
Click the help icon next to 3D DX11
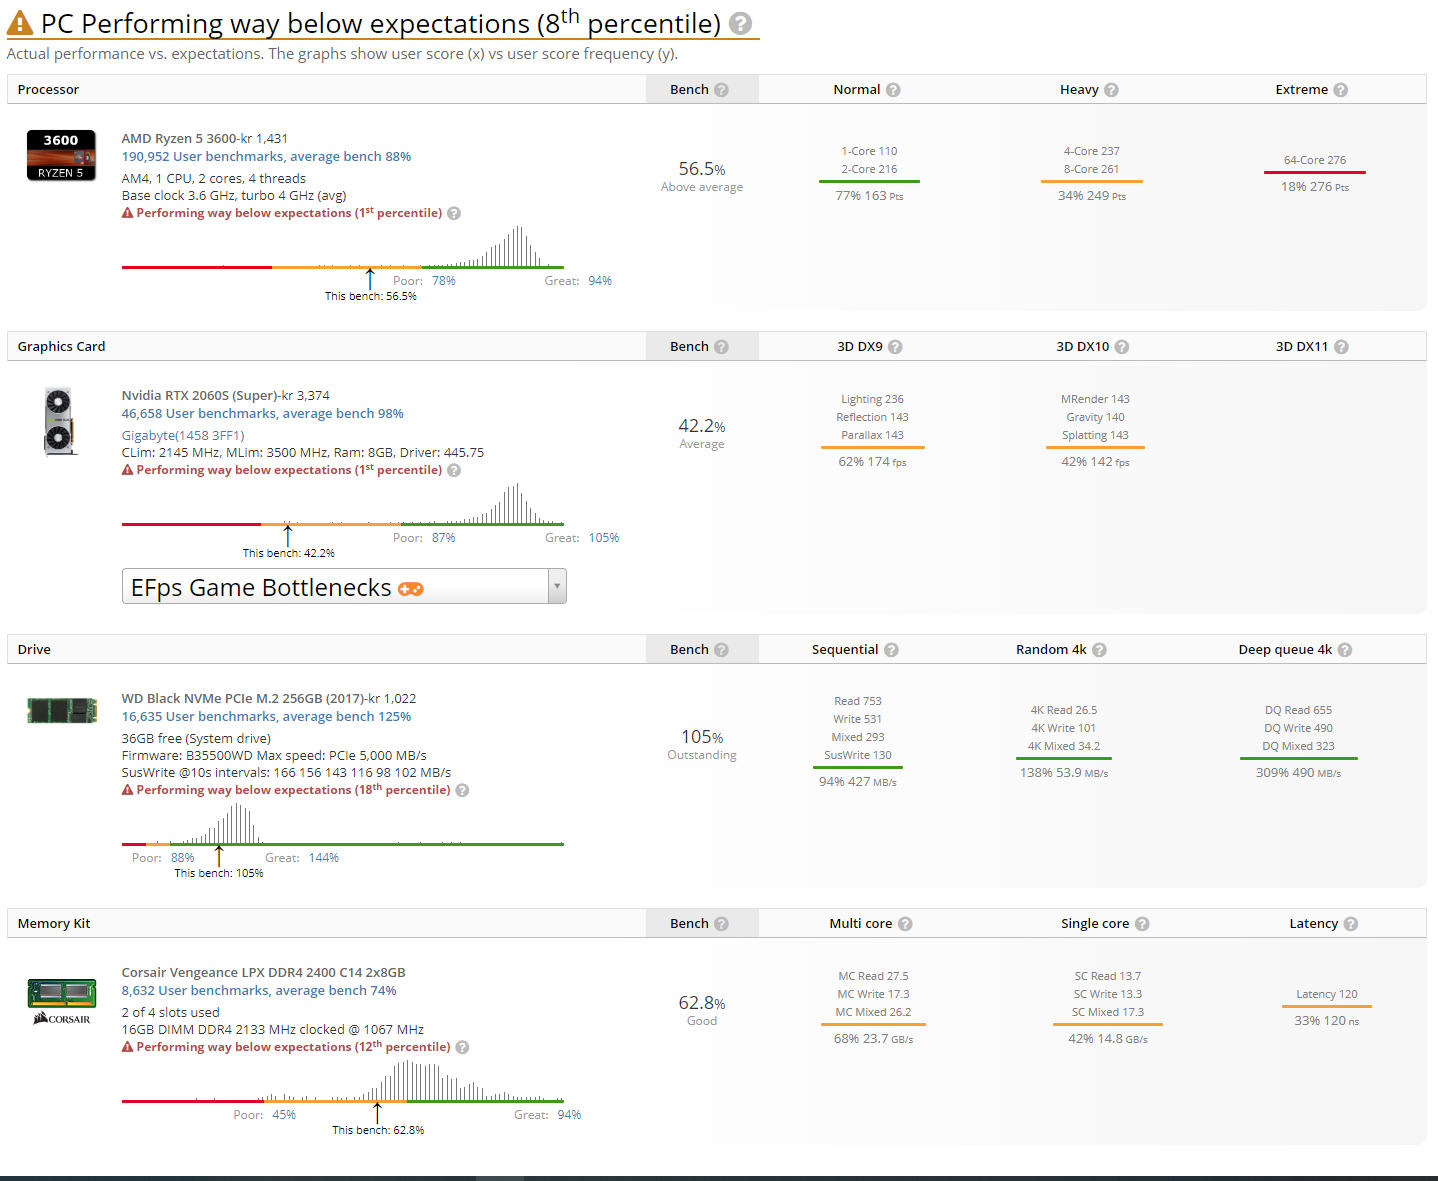point(1341,347)
